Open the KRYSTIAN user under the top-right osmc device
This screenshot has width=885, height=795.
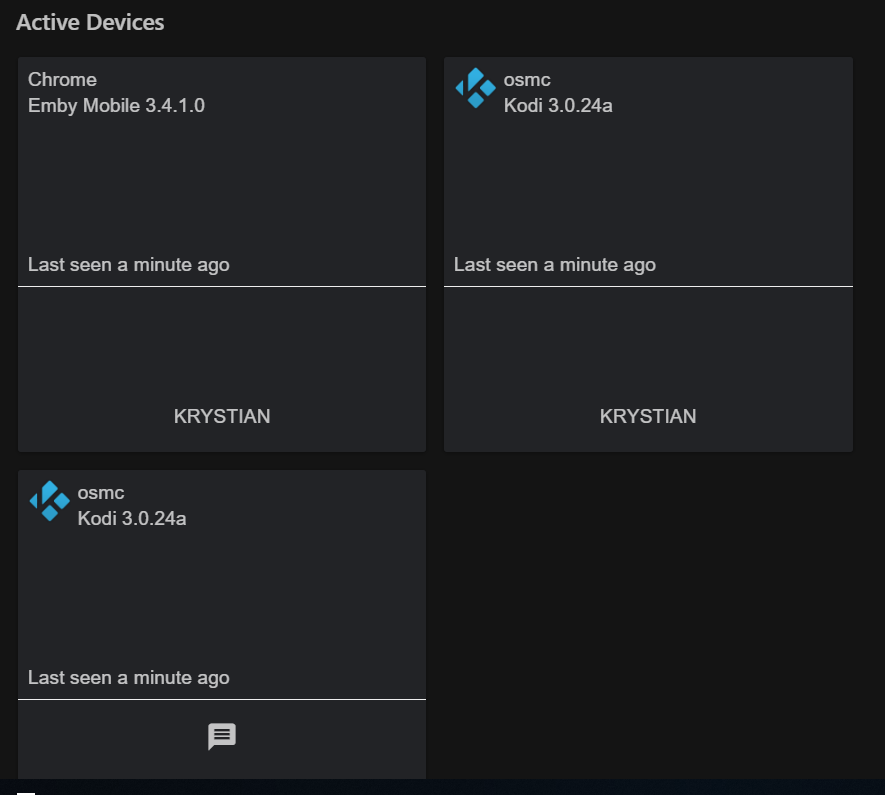(x=648, y=416)
